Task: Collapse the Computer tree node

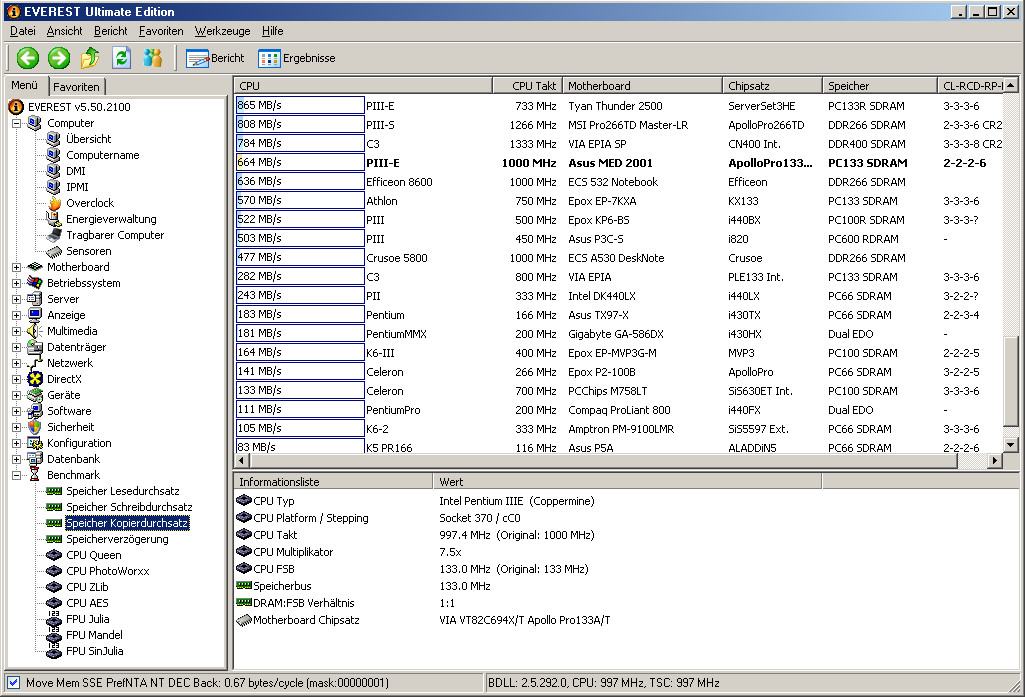Action: [x=17, y=123]
